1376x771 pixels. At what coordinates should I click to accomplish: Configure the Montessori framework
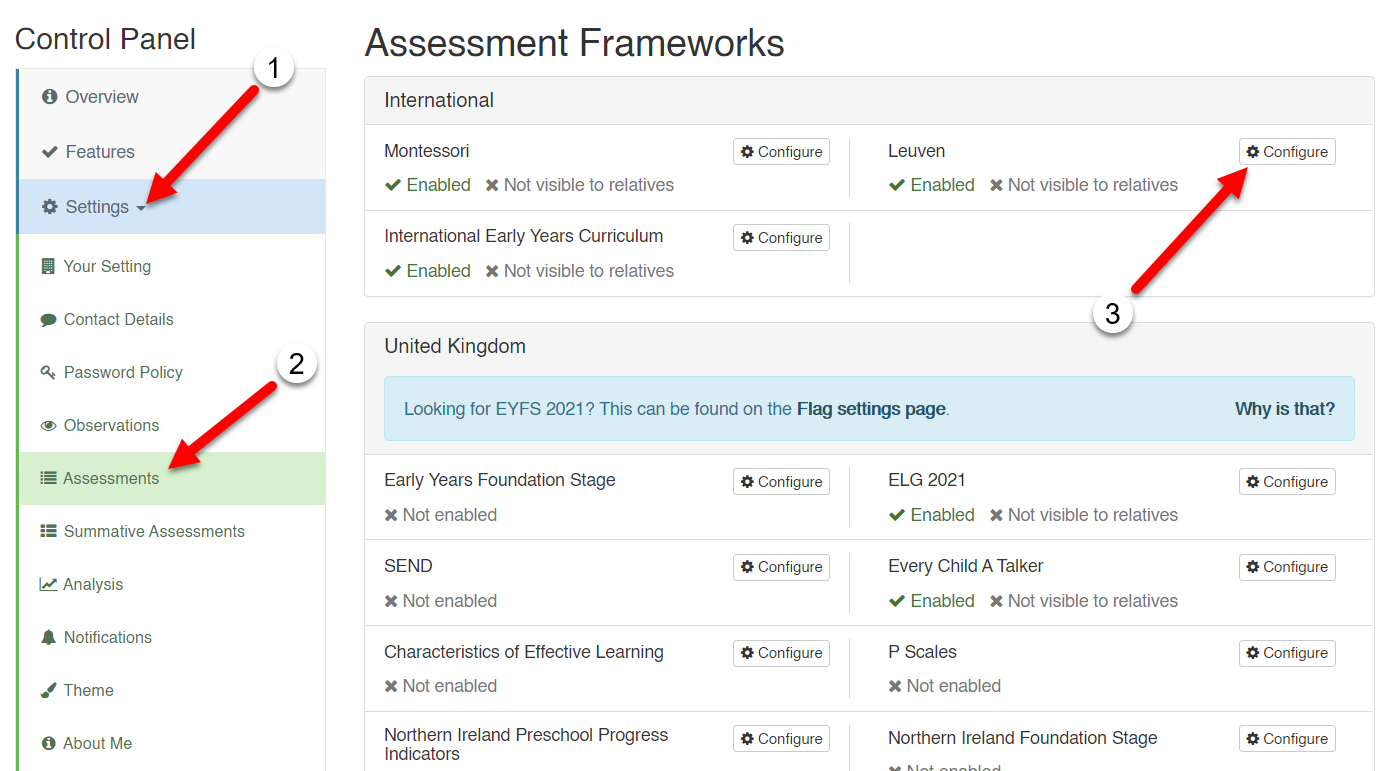(x=781, y=152)
